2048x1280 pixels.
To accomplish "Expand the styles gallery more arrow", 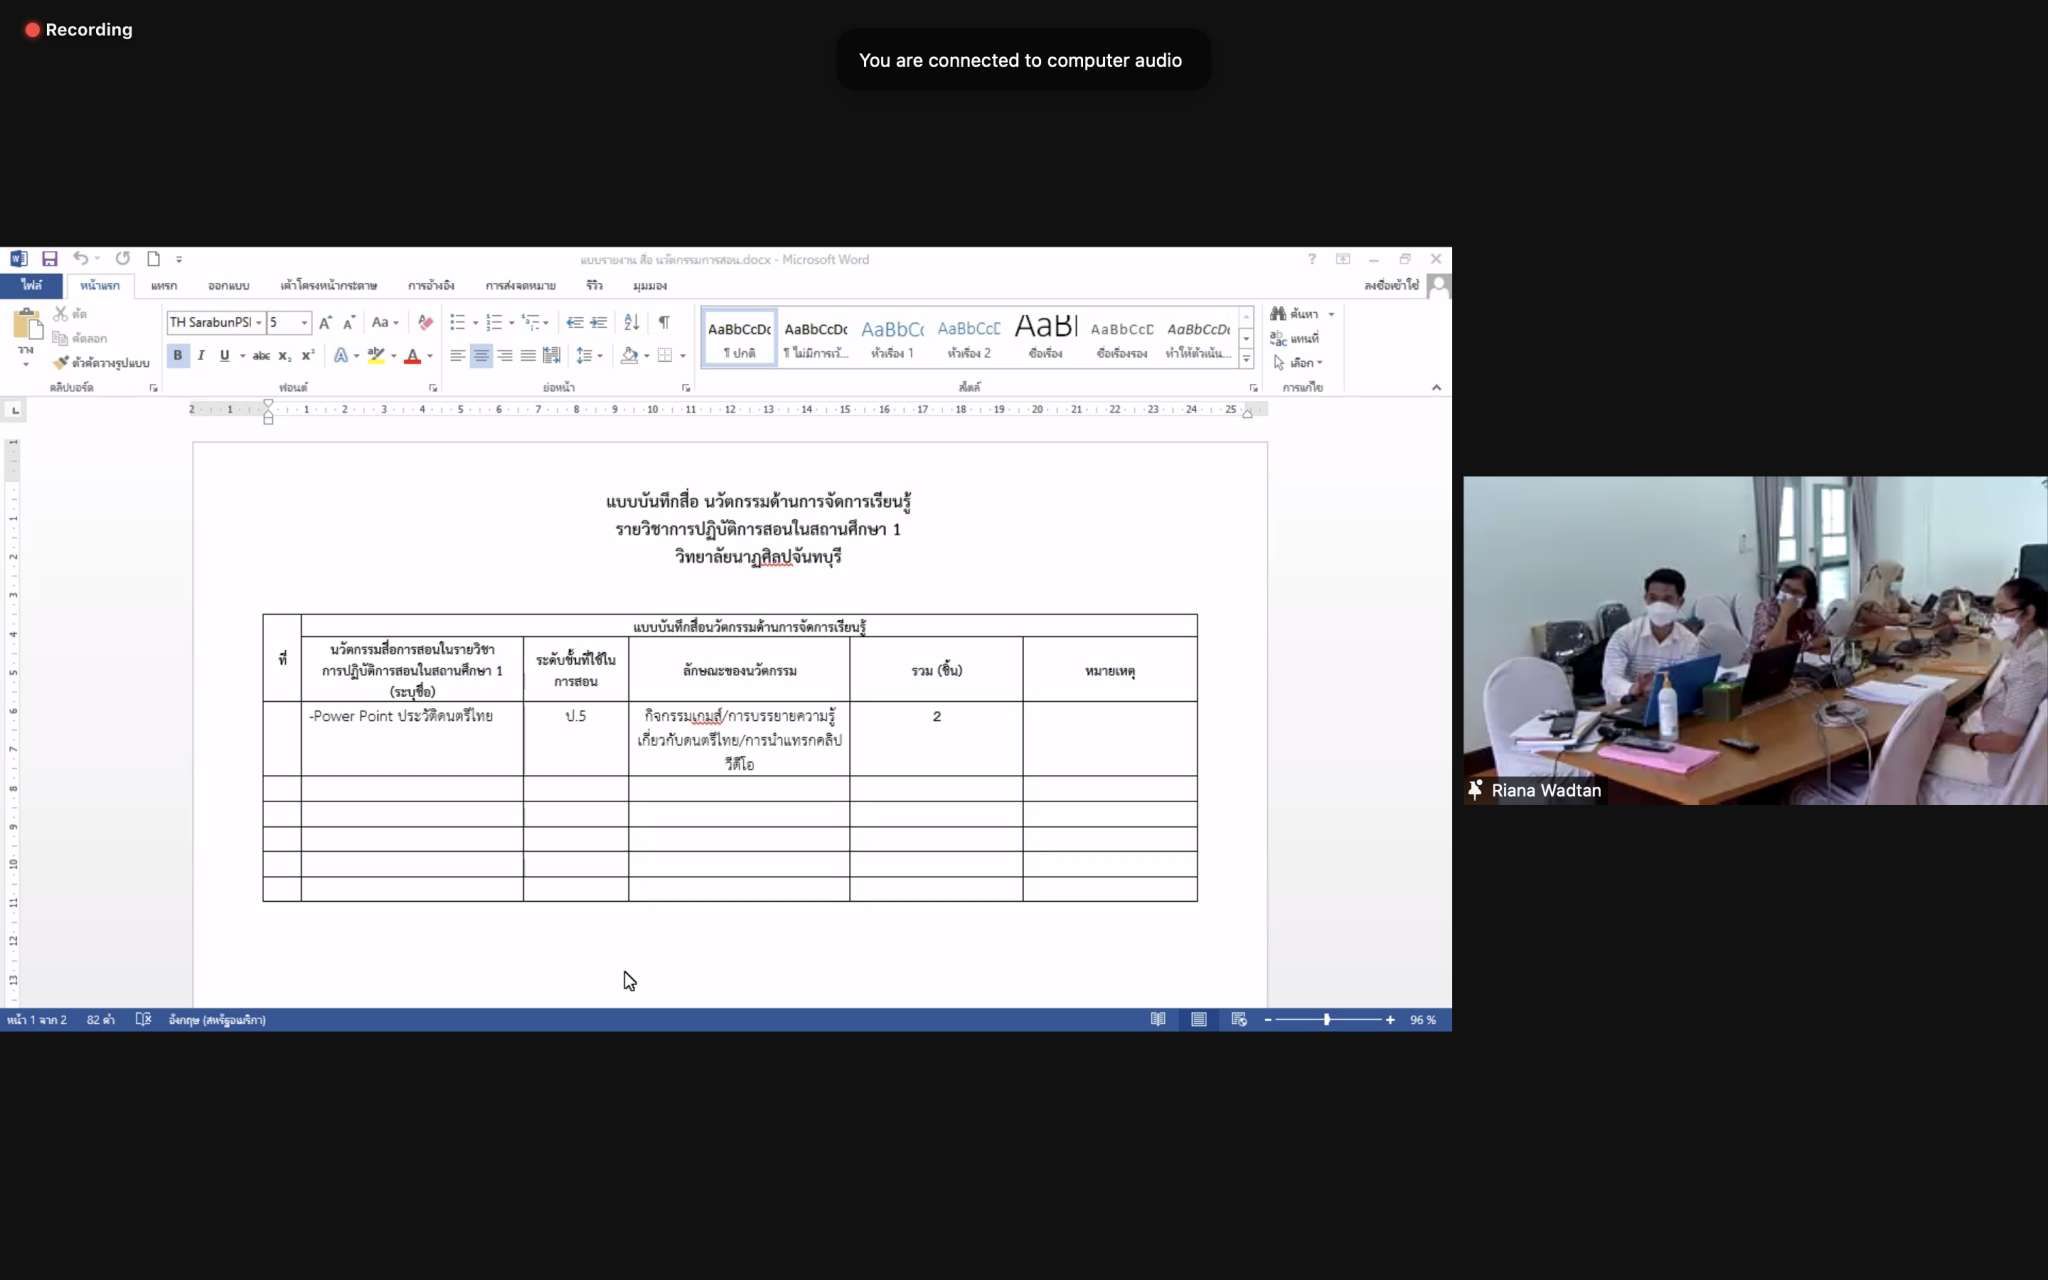I will pyautogui.click(x=1246, y=359).
